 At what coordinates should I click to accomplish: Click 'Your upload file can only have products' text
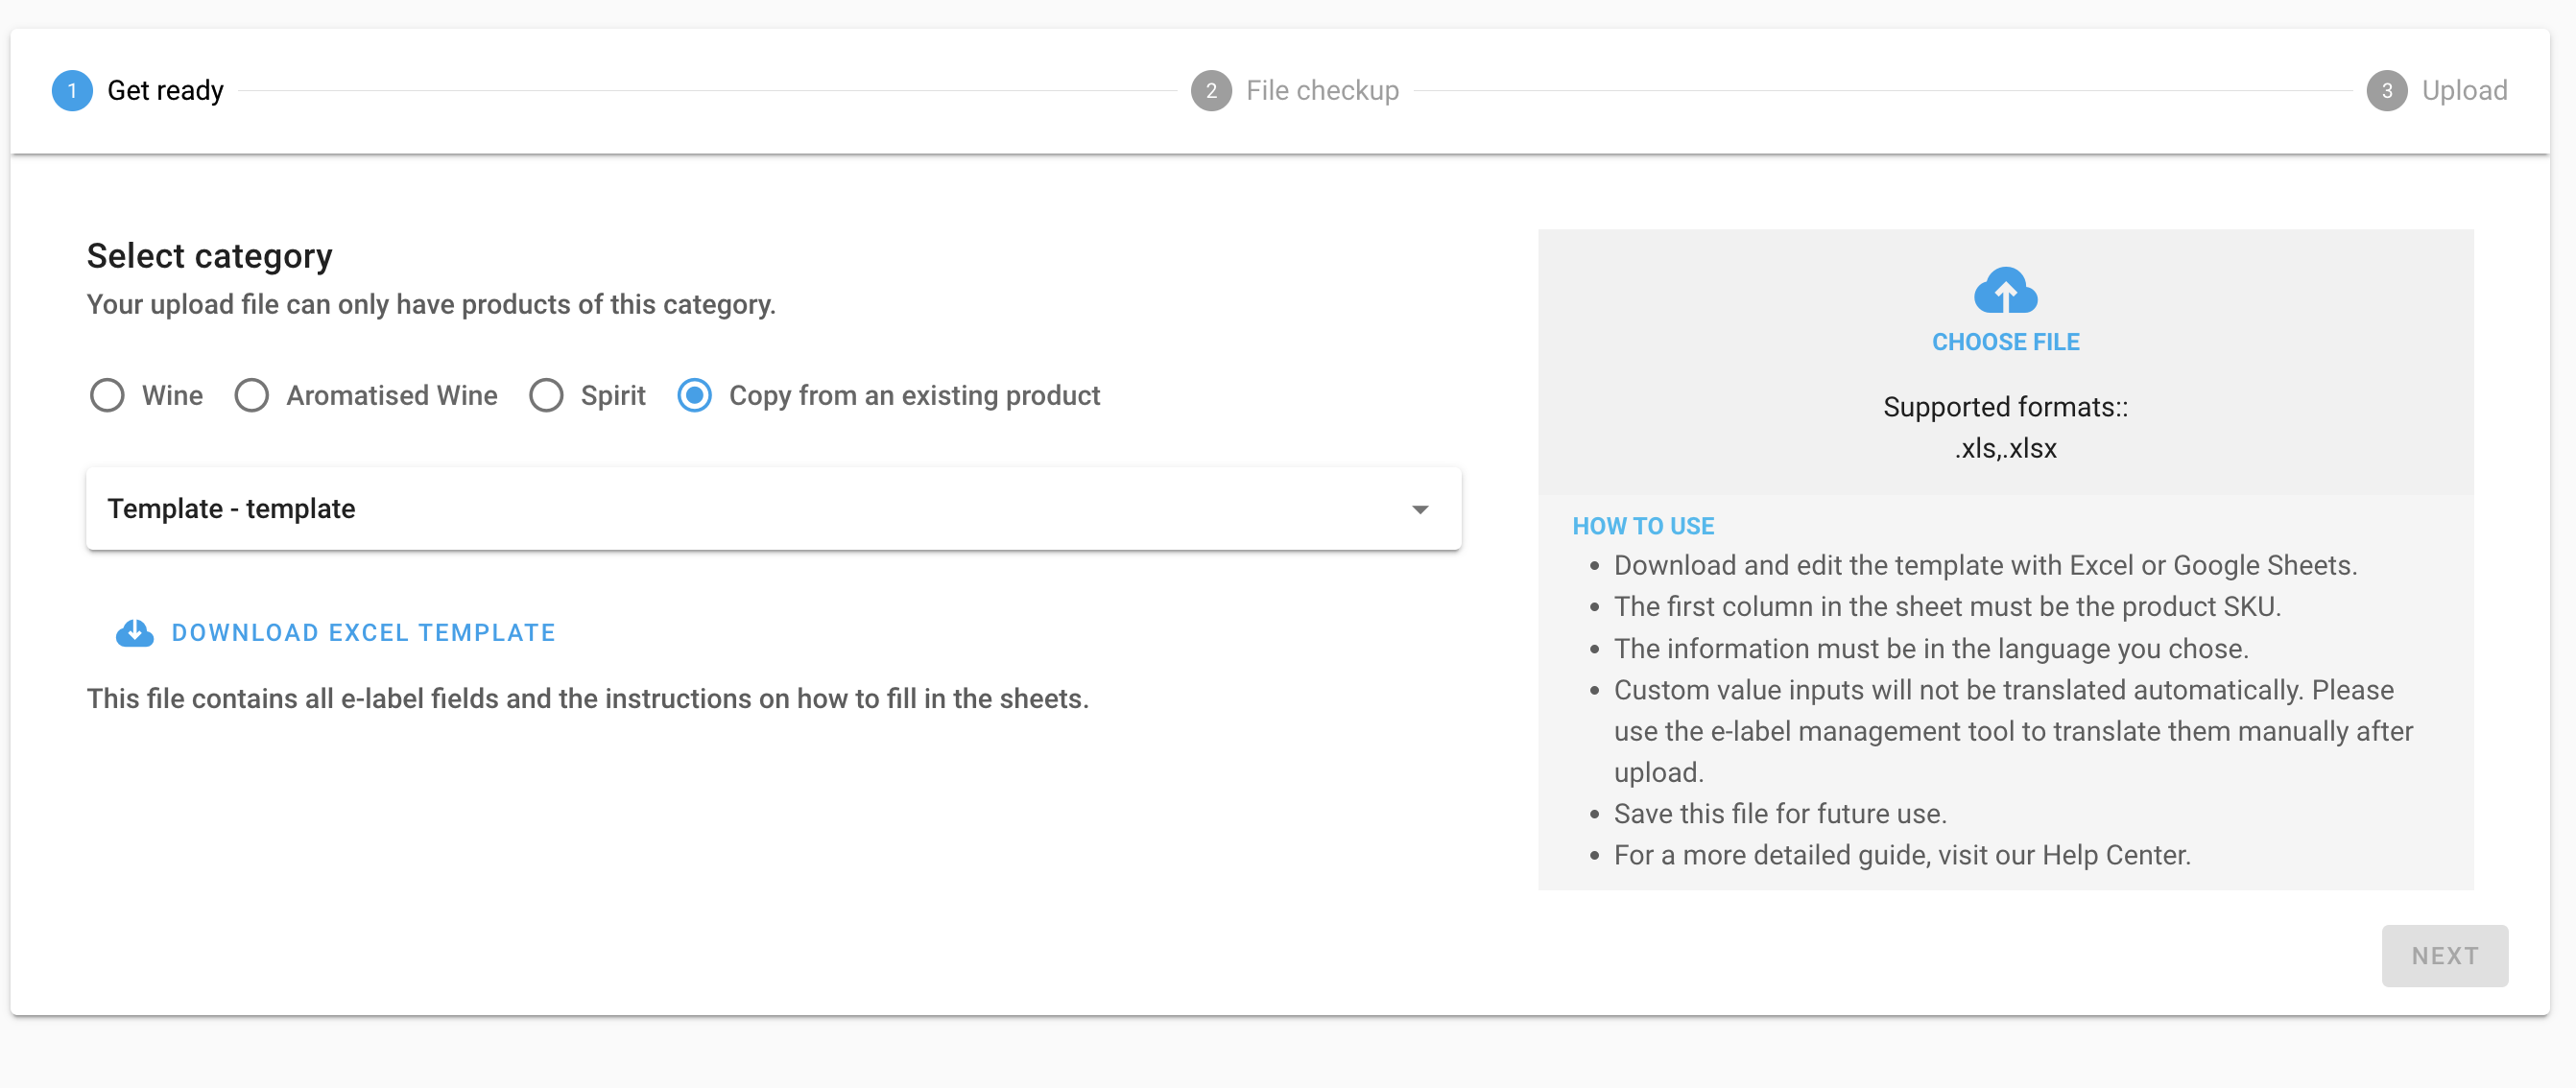tap(431, 305)
